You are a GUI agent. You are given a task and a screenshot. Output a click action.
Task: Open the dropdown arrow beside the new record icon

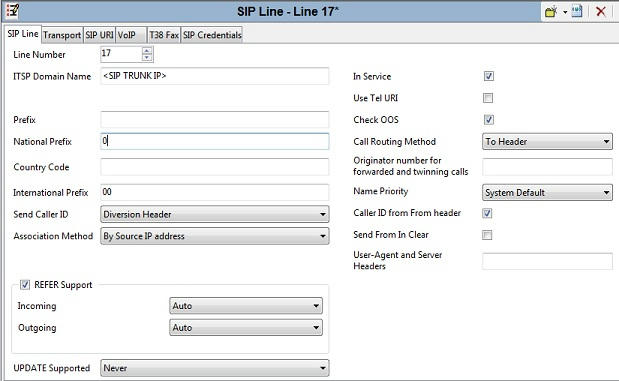565,12
